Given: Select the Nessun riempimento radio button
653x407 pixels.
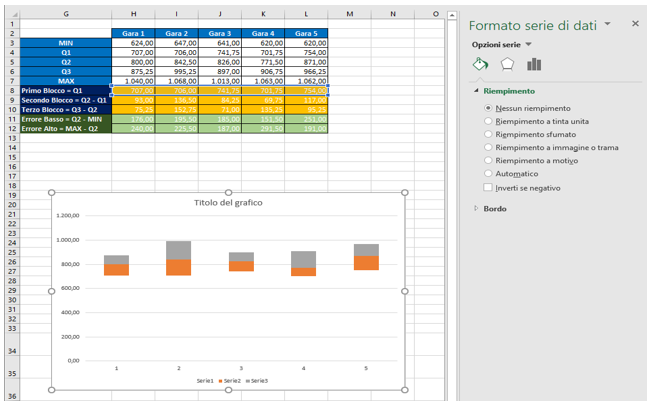Looking at the screenshot, I should [488, 108].
